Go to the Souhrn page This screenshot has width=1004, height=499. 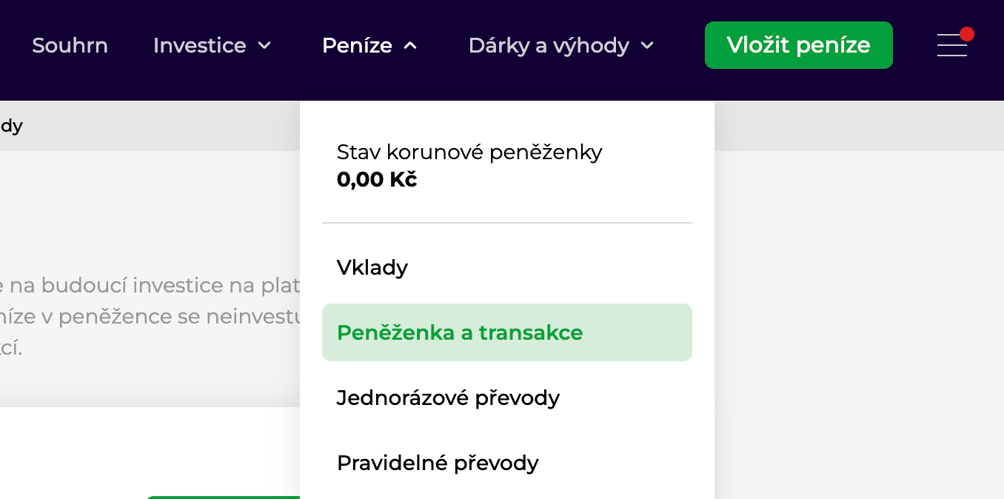[70, 45]
